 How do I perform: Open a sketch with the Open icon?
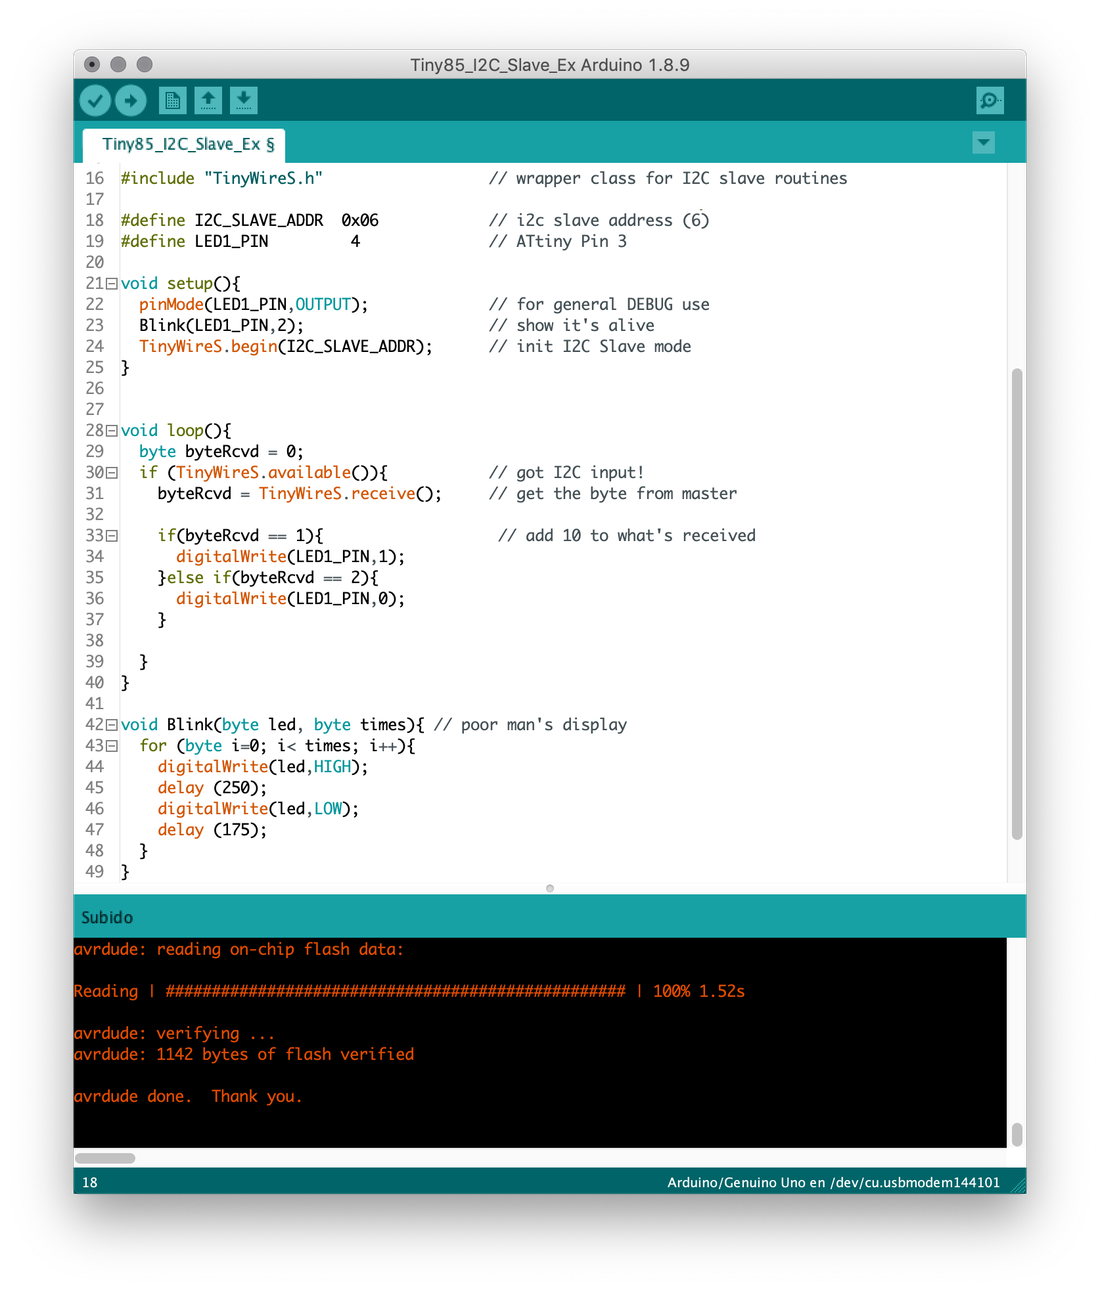coord(208,100)
